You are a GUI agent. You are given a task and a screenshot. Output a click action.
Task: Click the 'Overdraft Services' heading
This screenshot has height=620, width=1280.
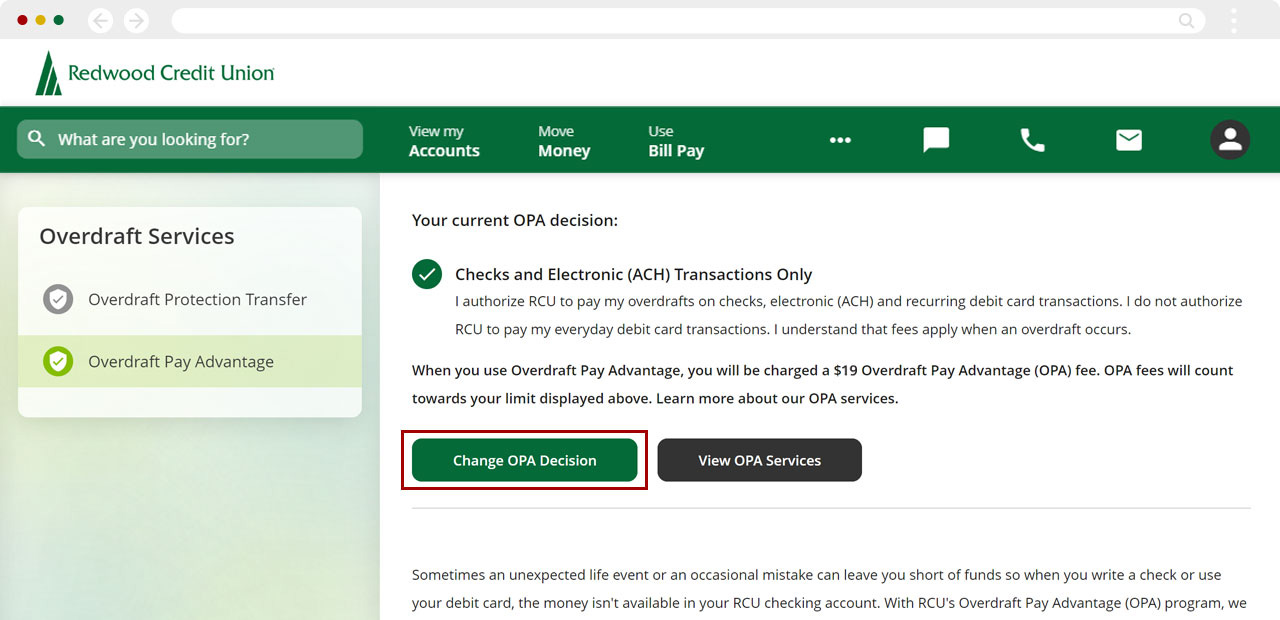pos(137,236)
